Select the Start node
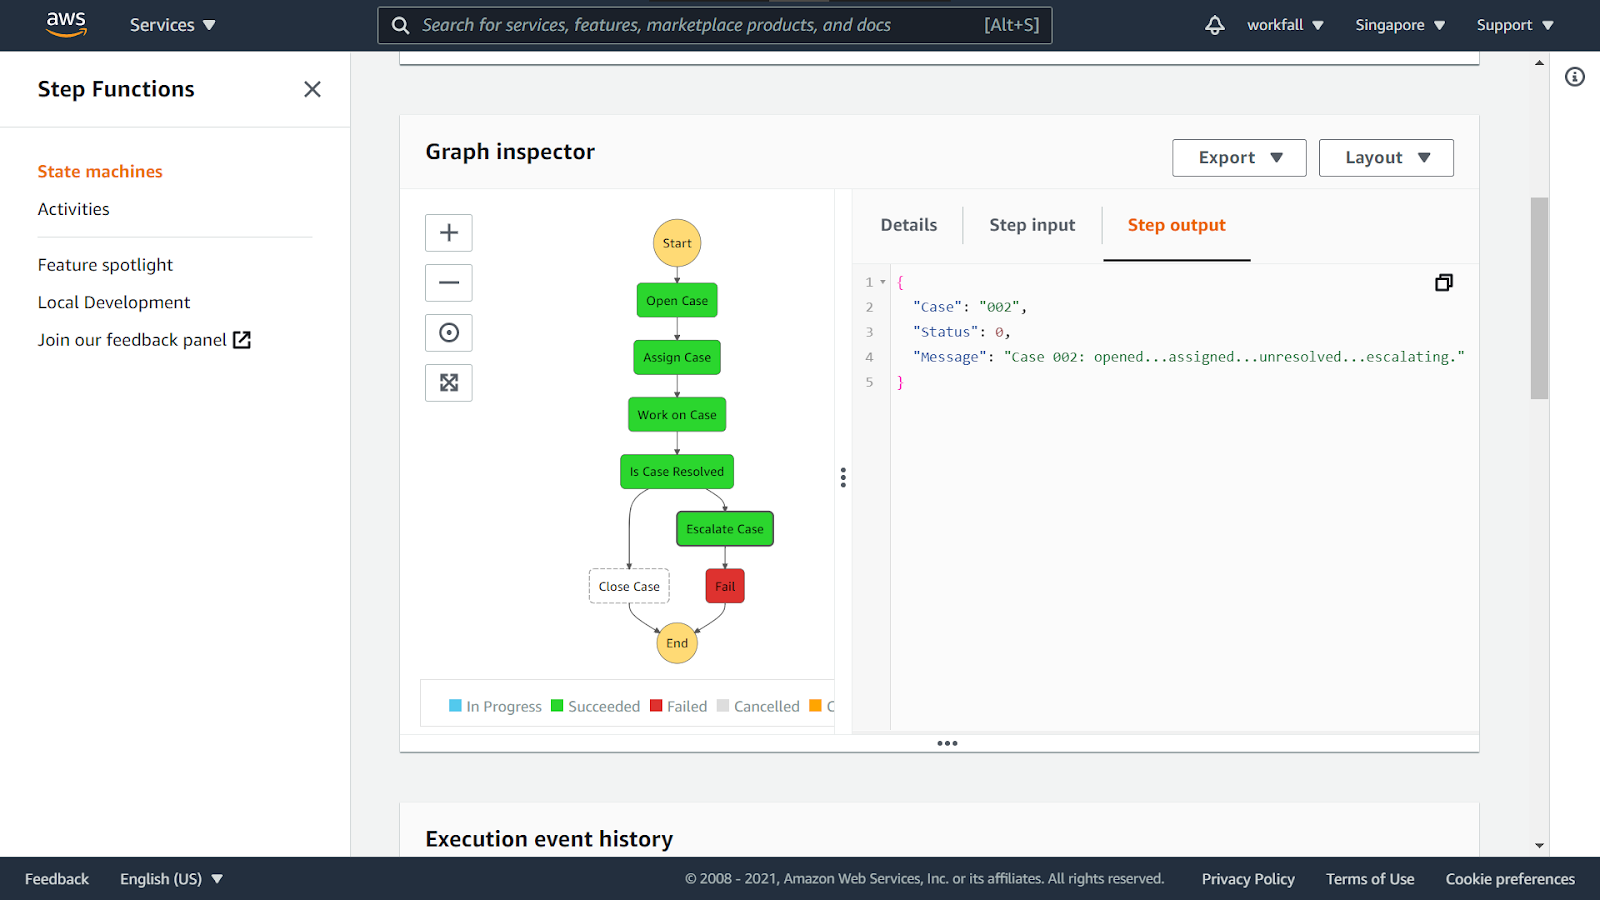The height and width of the screenshot is (900, 1600). [x=677, y=243]
